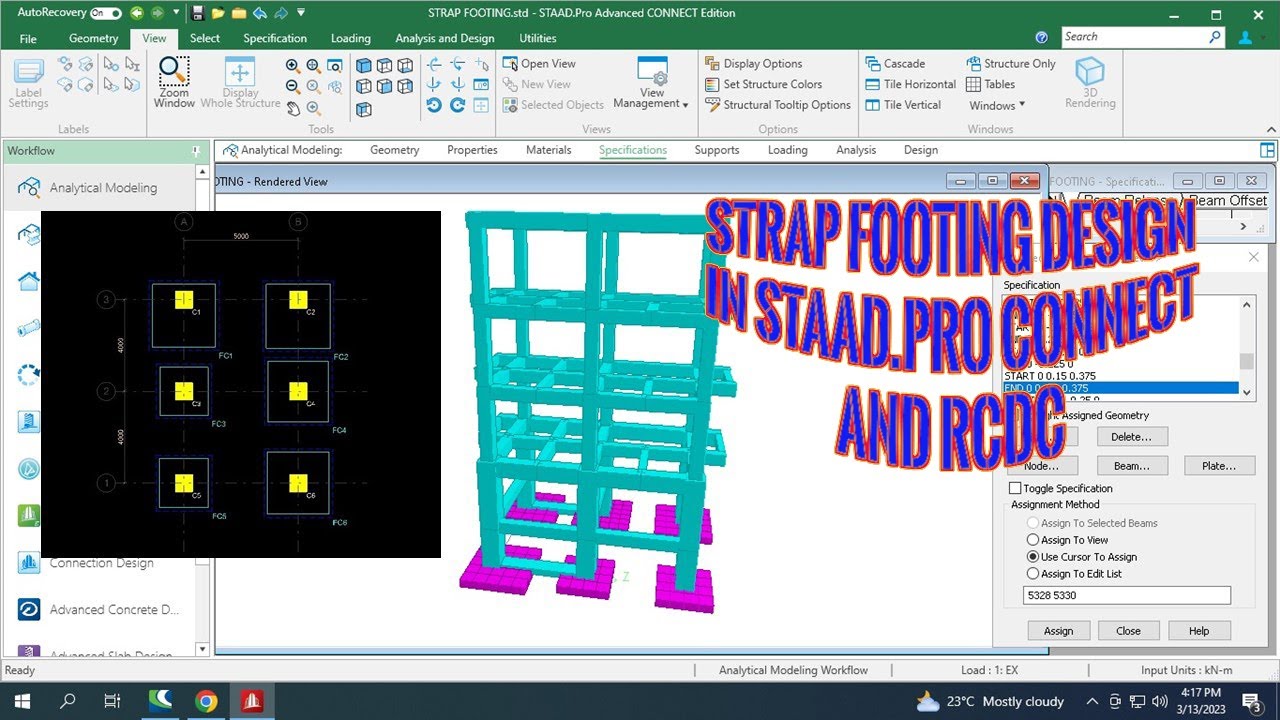Click the Plate... button
1280x720 pixels.
(1220, 466)
